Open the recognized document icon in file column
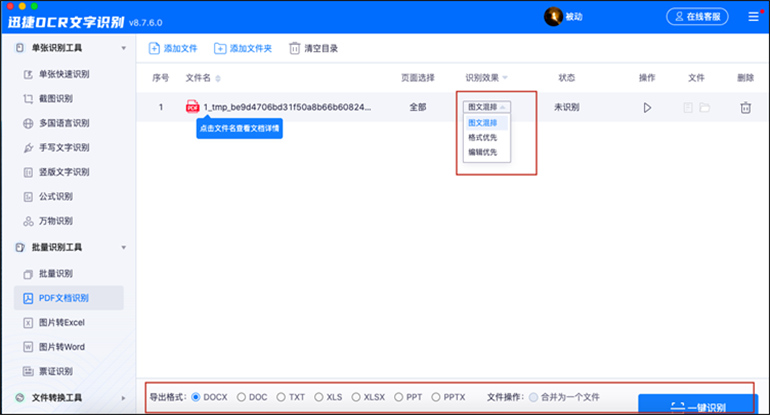This screenshot has width=770, height=415. [x=688, y=107]
